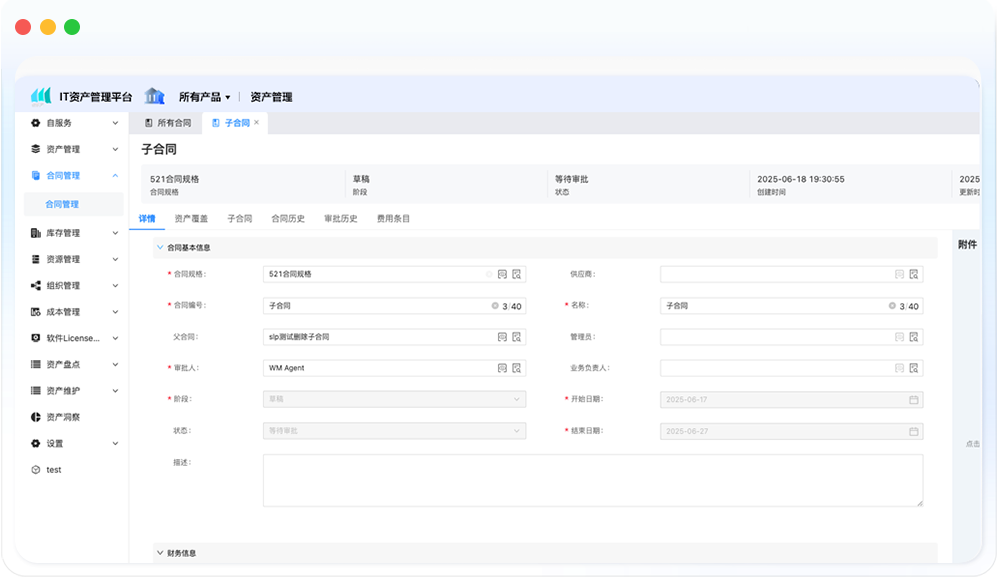Click the IT资产管理平台 logo icon
Viewport: 997px width, 578px height.
pyautogui.click(x=41, y=96)
